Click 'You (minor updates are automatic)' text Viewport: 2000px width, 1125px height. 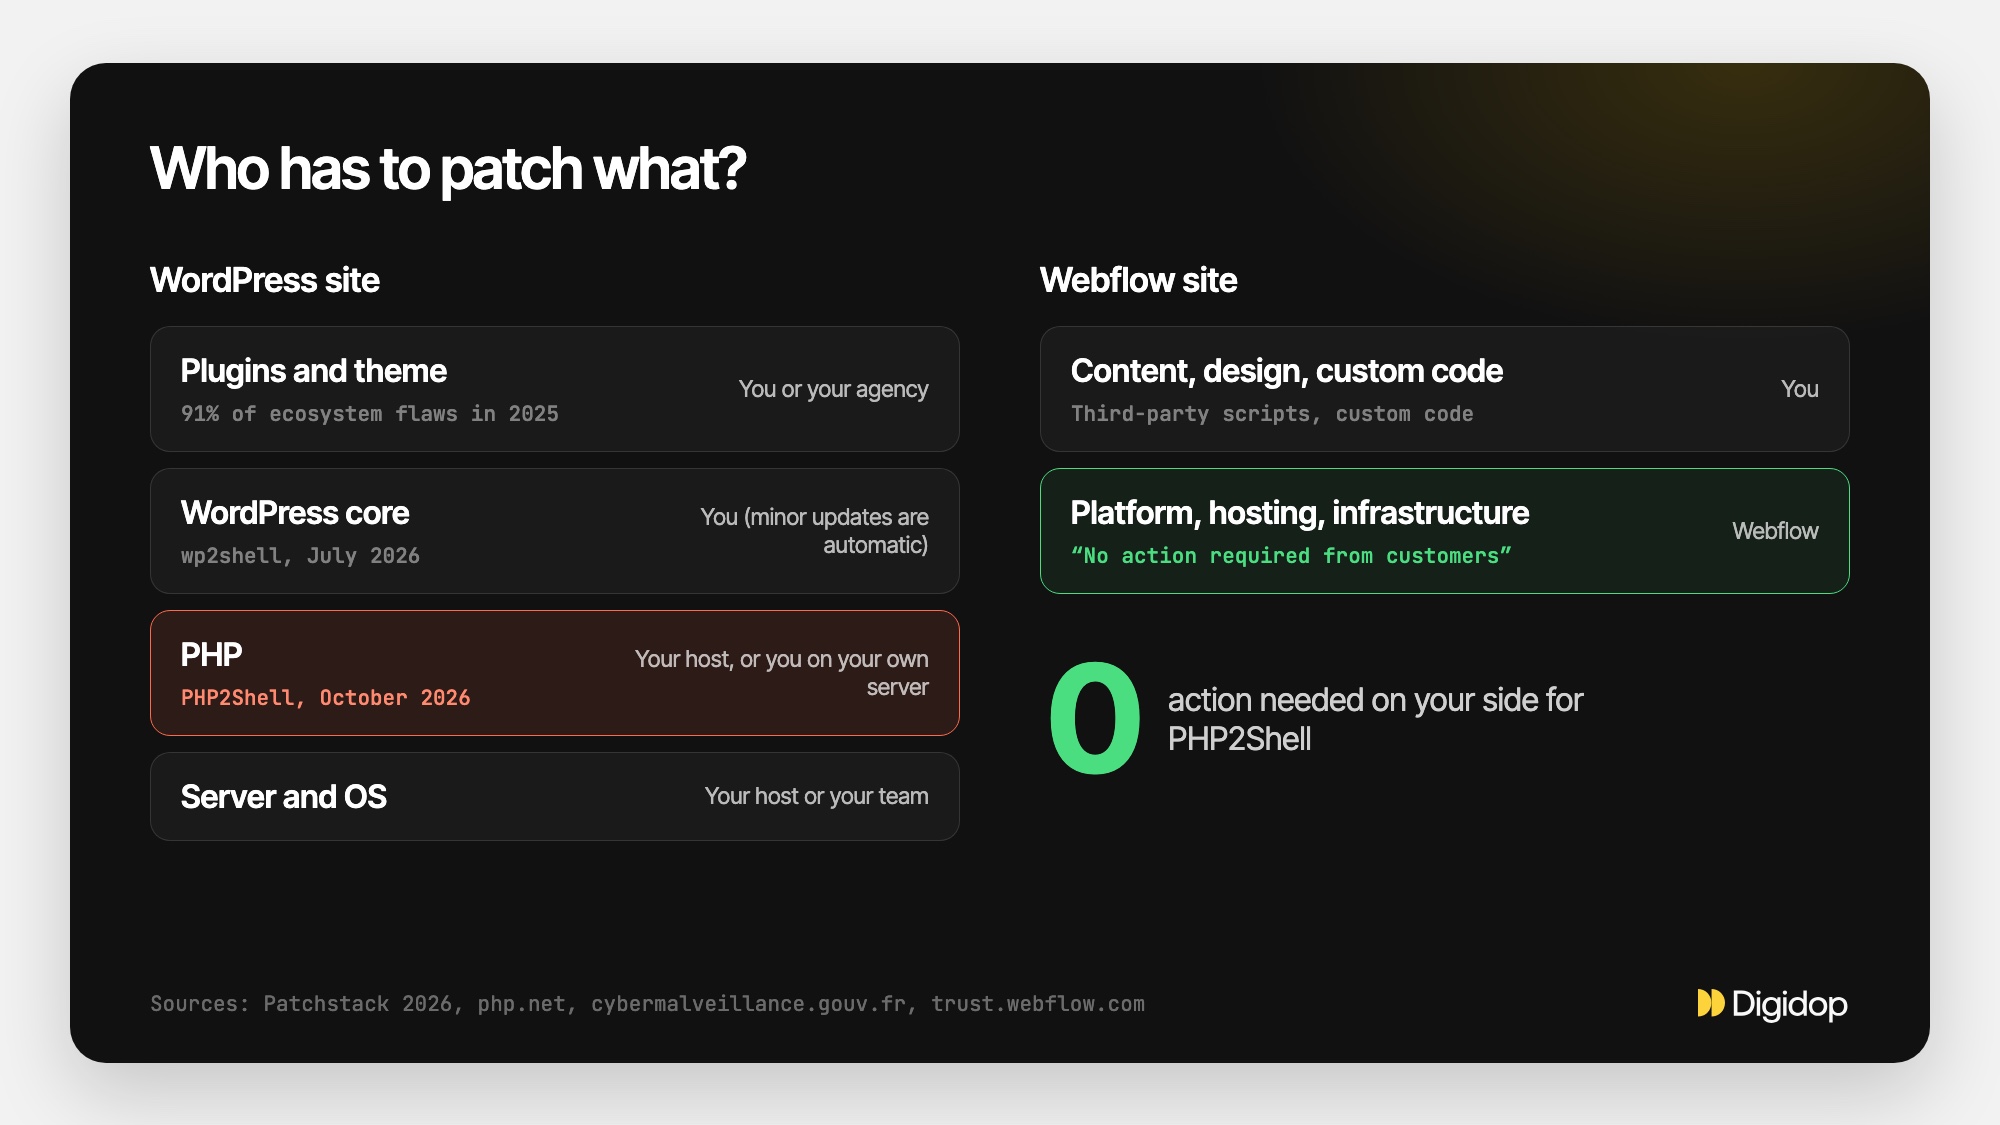814,531
